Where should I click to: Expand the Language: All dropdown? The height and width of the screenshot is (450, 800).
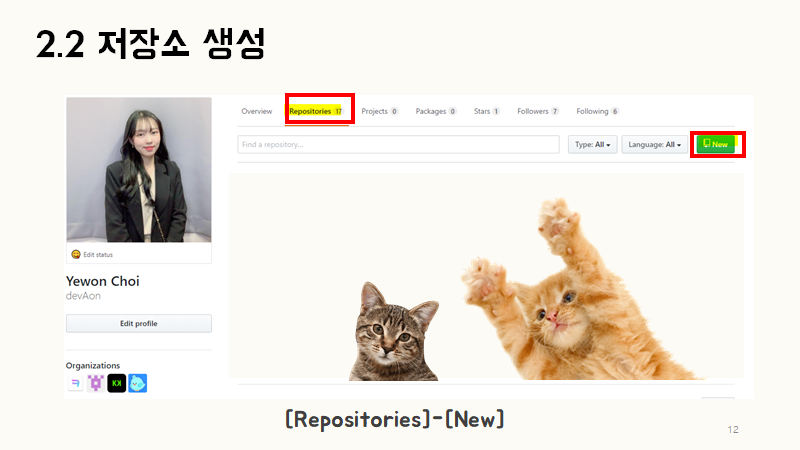[x=654, y=144]
